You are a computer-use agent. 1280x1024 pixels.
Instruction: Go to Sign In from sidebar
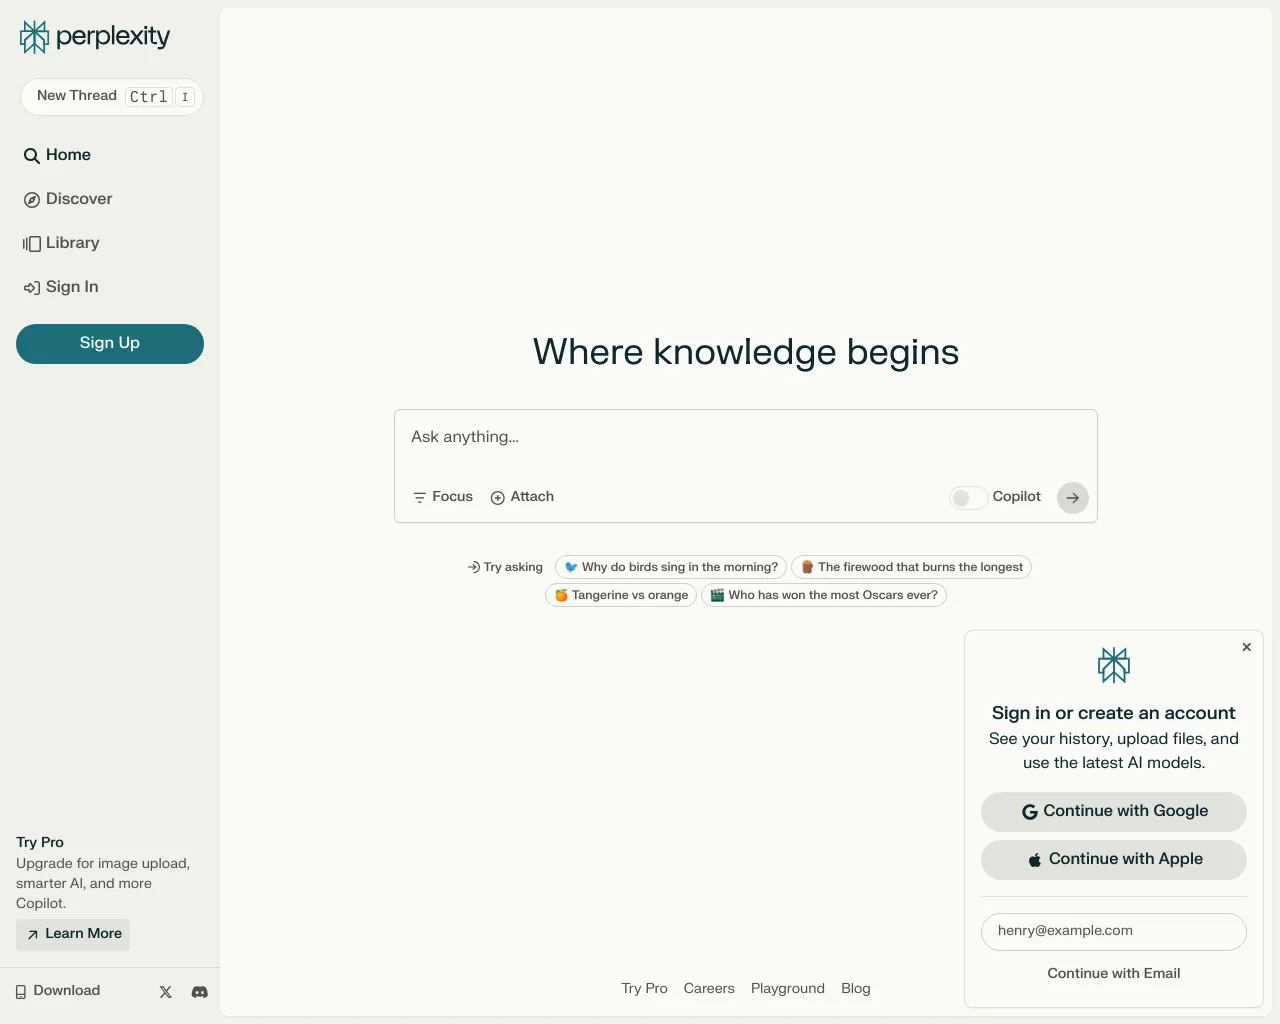[61, 287]
